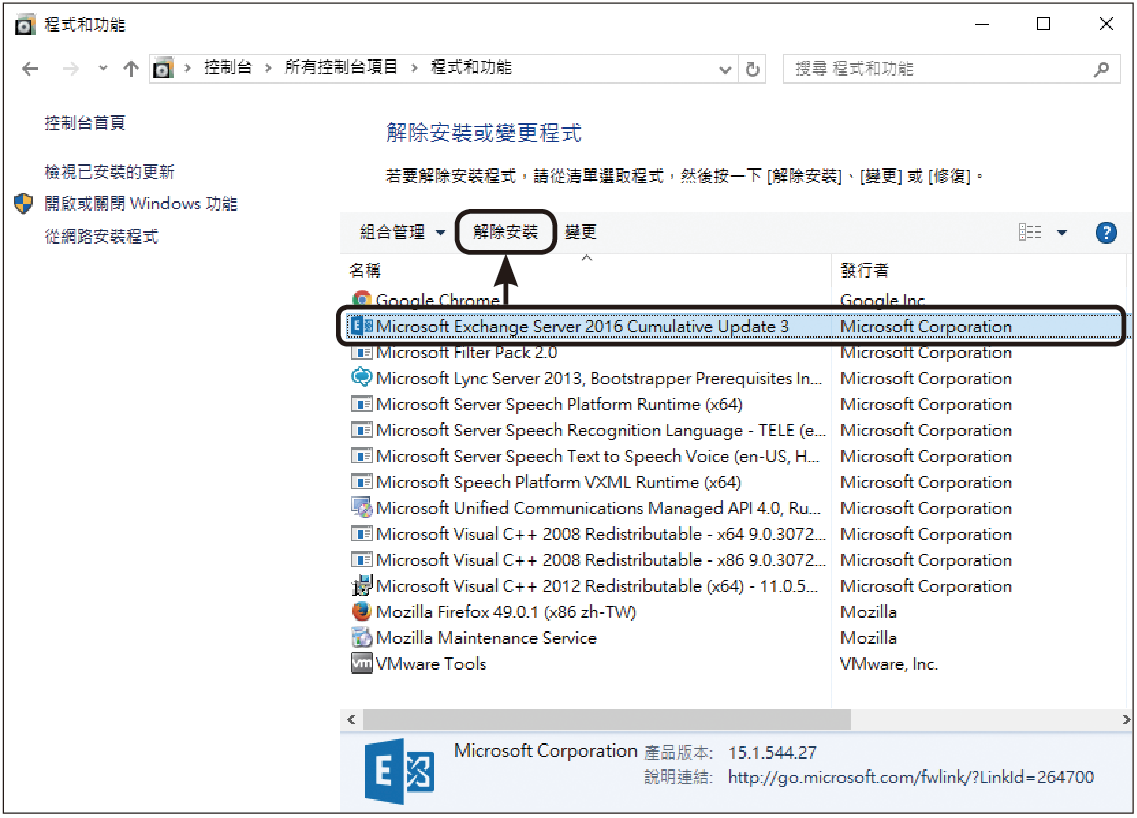1137x818 pixels.
Task: Open the go.microsoft.com fwlink help URL
Action: tap(911, 777)
